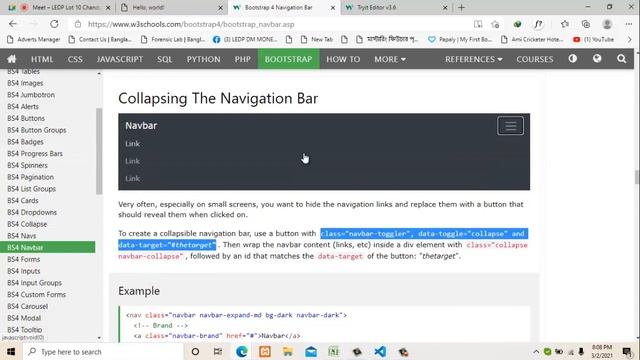Click the browser back arrow
Screen dimensions: 640x360
13,24
